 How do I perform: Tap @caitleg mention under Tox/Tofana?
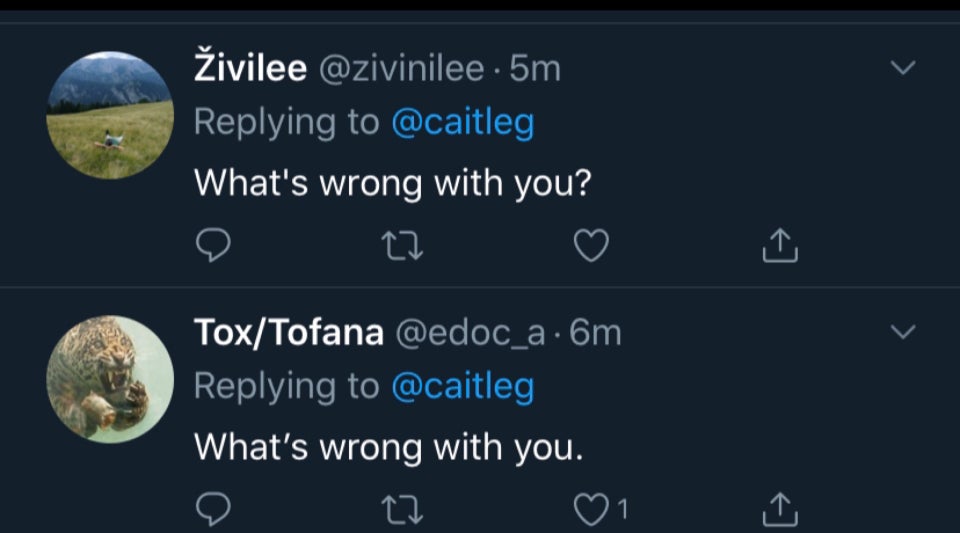tap(462, 387)
